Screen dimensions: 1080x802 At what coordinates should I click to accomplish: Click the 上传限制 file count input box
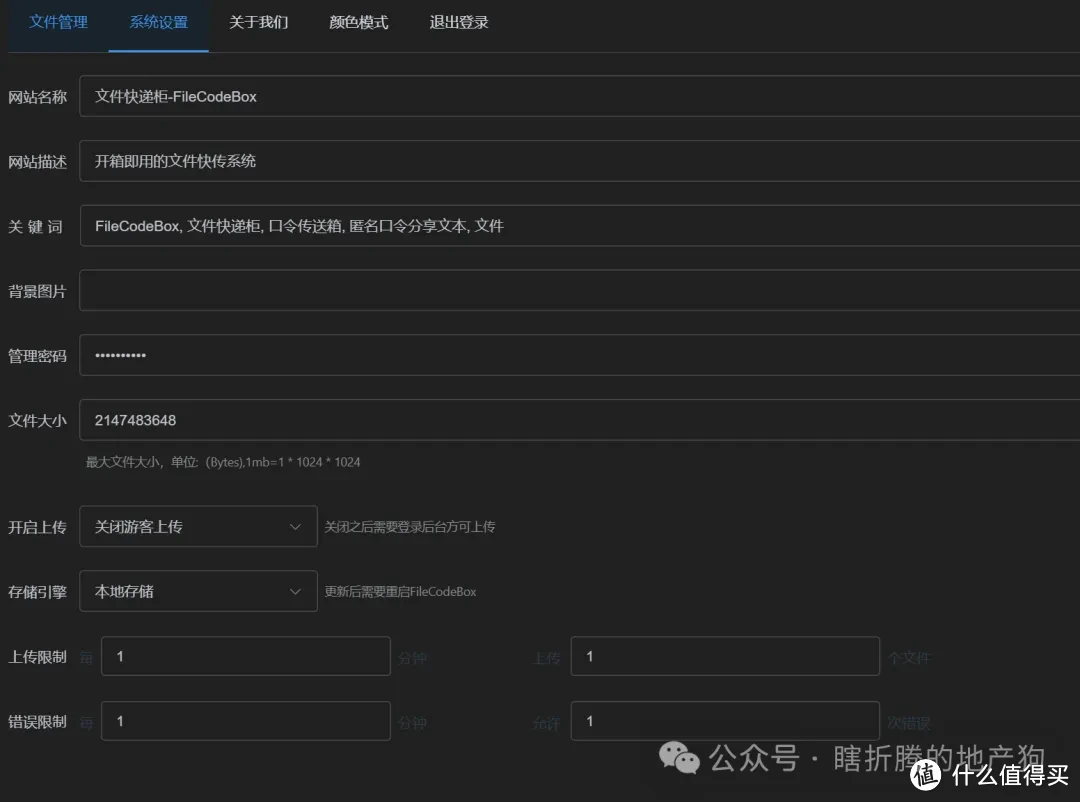point(725,656)
